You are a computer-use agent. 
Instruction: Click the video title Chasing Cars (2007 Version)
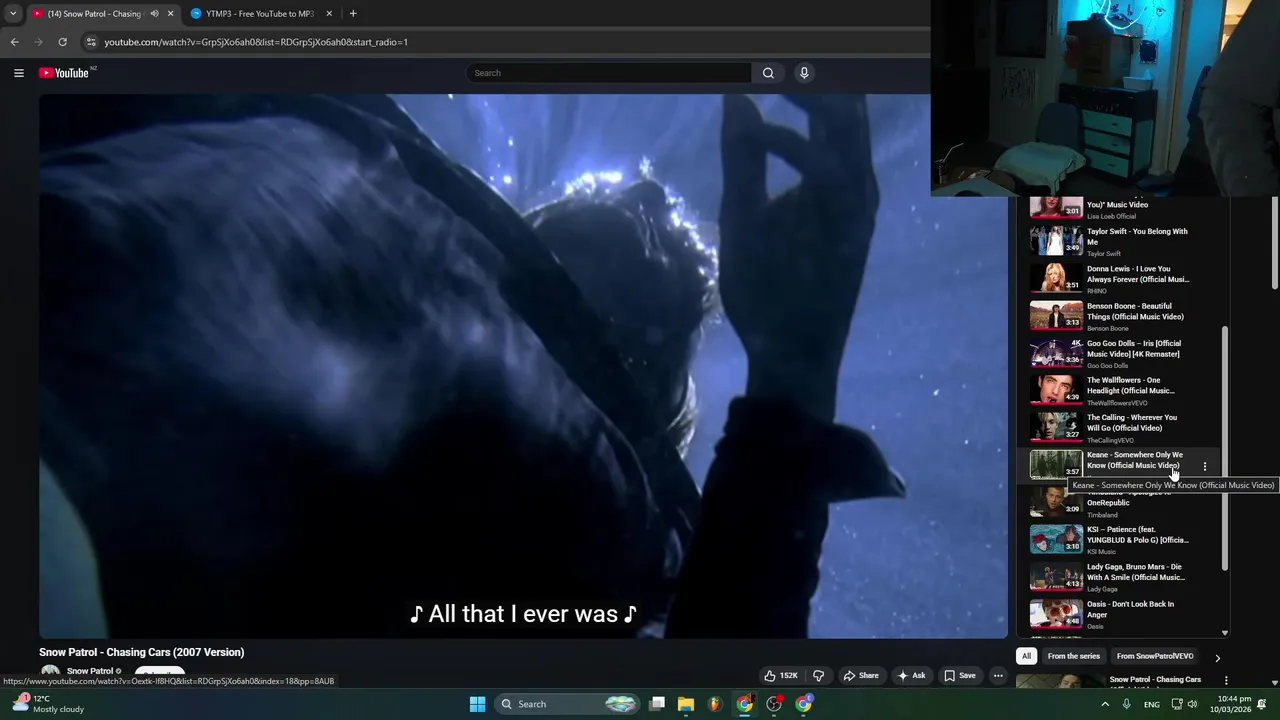(x=141, y=652)
